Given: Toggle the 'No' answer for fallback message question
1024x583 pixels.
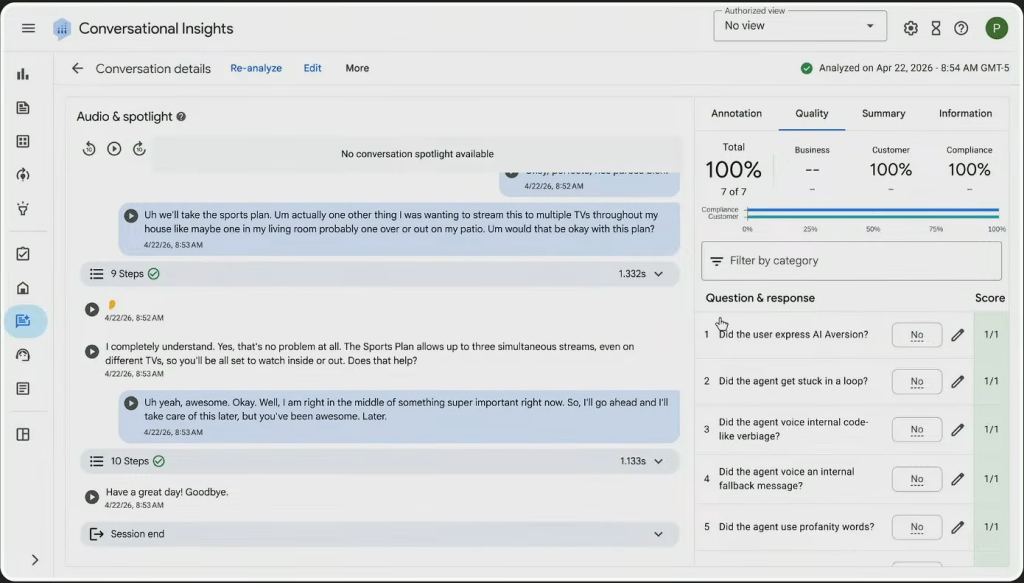Looking at the screenshot, I should 916,479.
